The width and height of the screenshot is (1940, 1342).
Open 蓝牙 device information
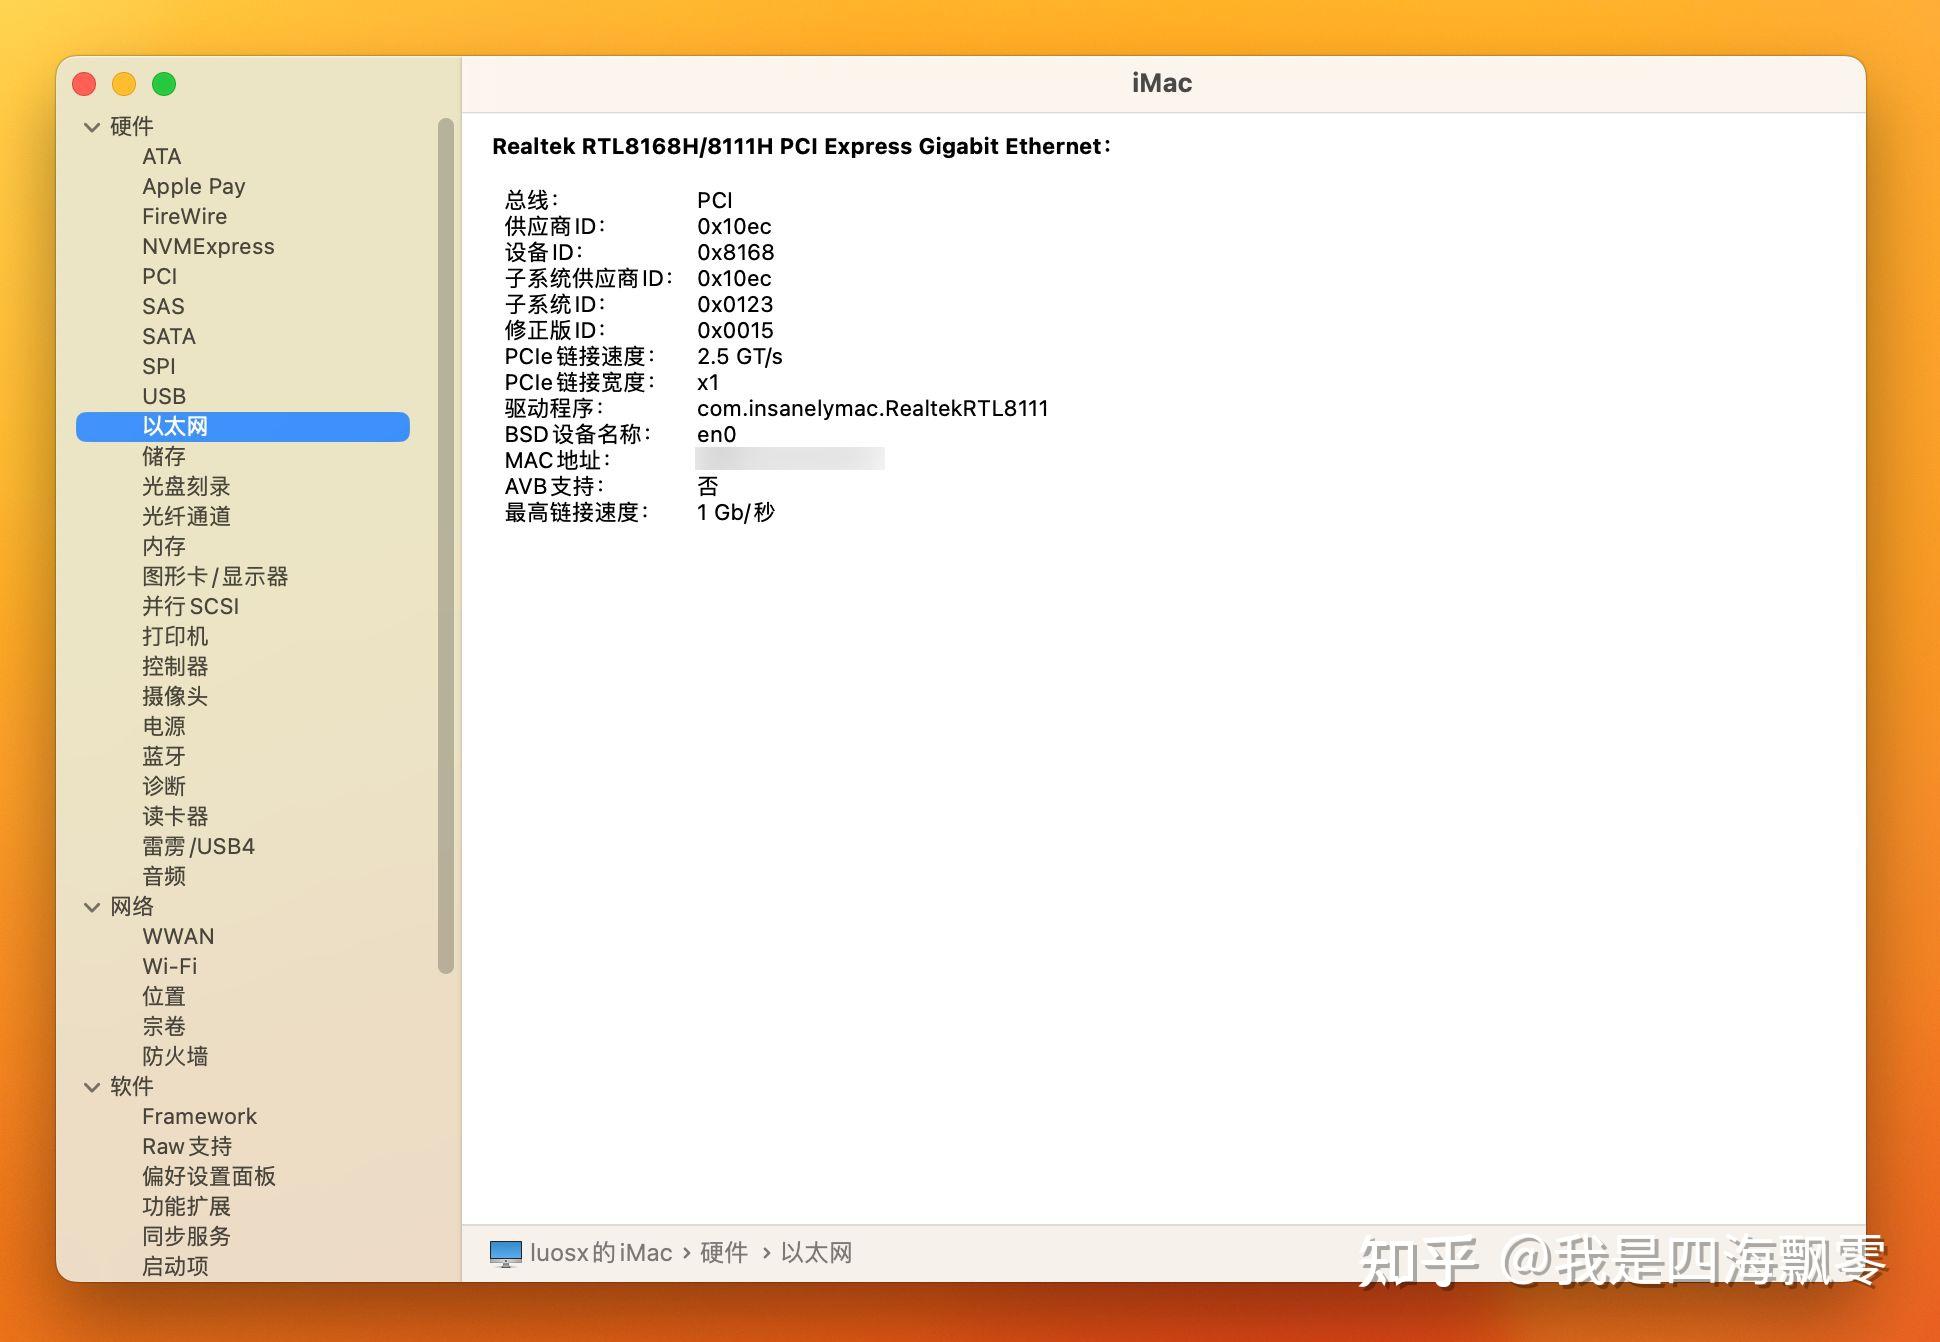(163, 756)
